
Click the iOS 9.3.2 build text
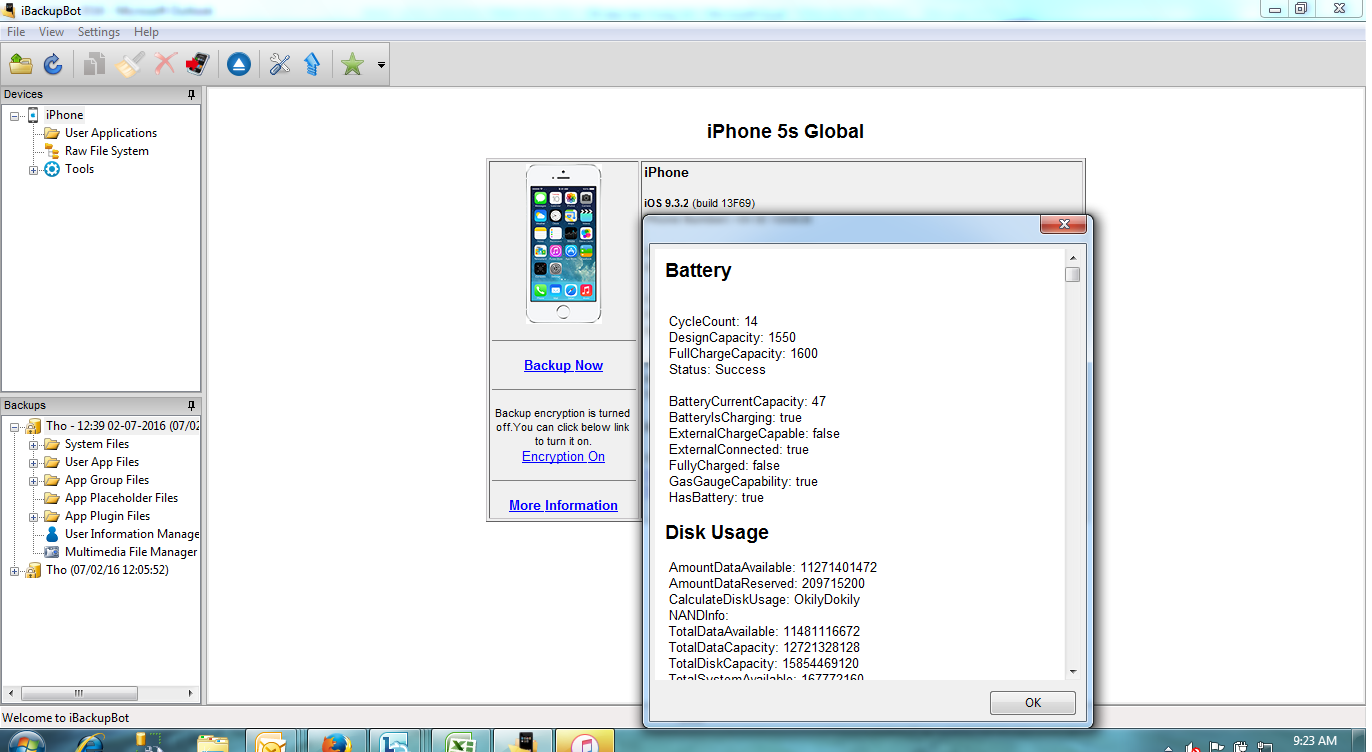pyautogui.click(x=699, y=203)
